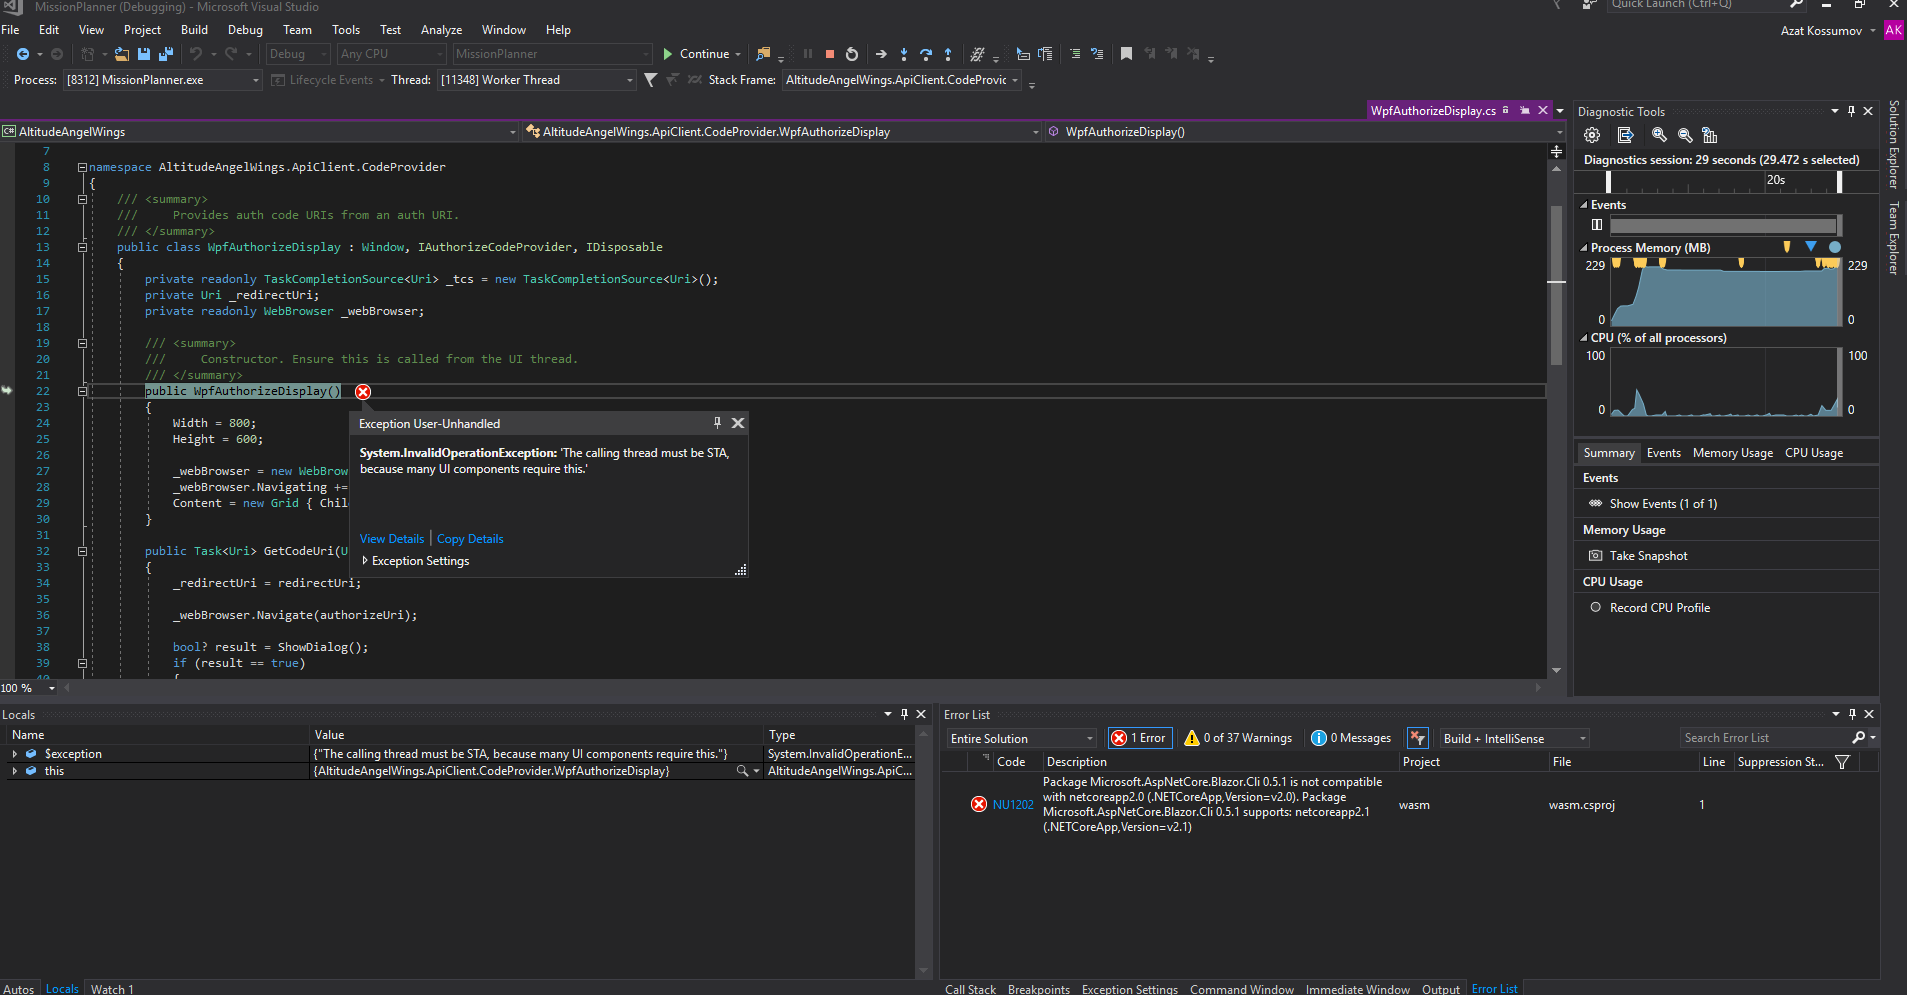Image resolution: width=1907 pixels, height=995 pixels.
Task: Click the Undo icon in toolbar
Action: tap(196, 54)
